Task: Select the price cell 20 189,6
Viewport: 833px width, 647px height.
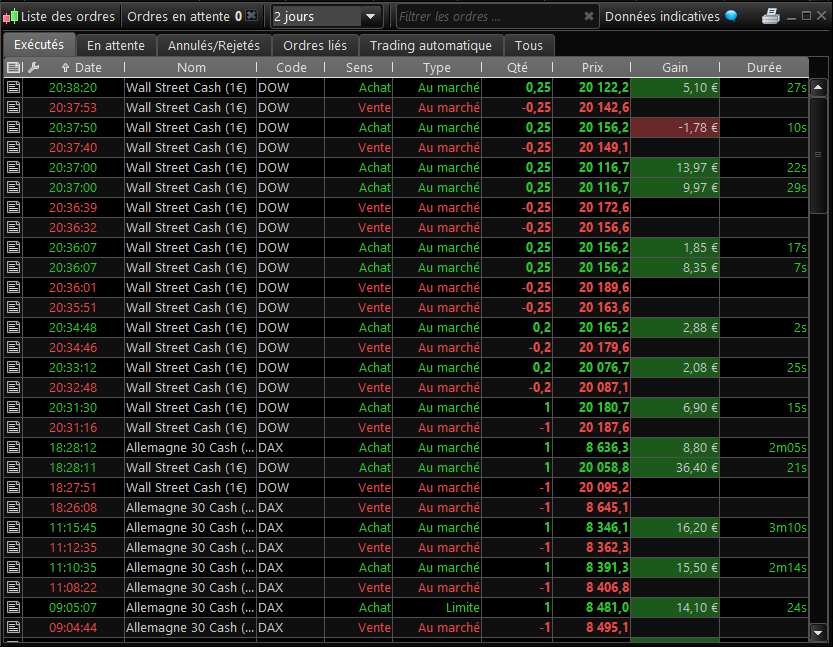Action: click(x=592, y=288)
